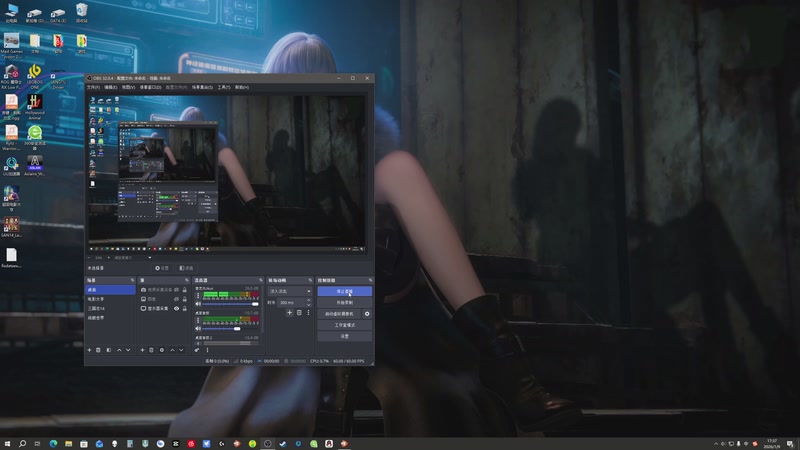Mute the second audio mixer track speaker

[198, 329]
